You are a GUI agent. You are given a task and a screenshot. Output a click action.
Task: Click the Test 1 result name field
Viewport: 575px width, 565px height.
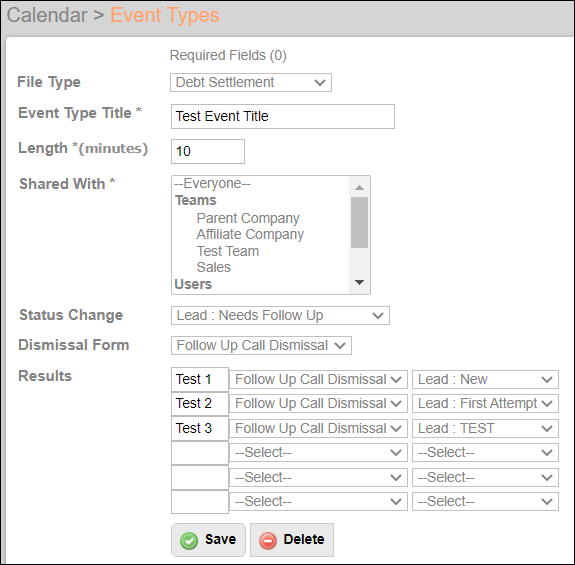coord(200,379)
